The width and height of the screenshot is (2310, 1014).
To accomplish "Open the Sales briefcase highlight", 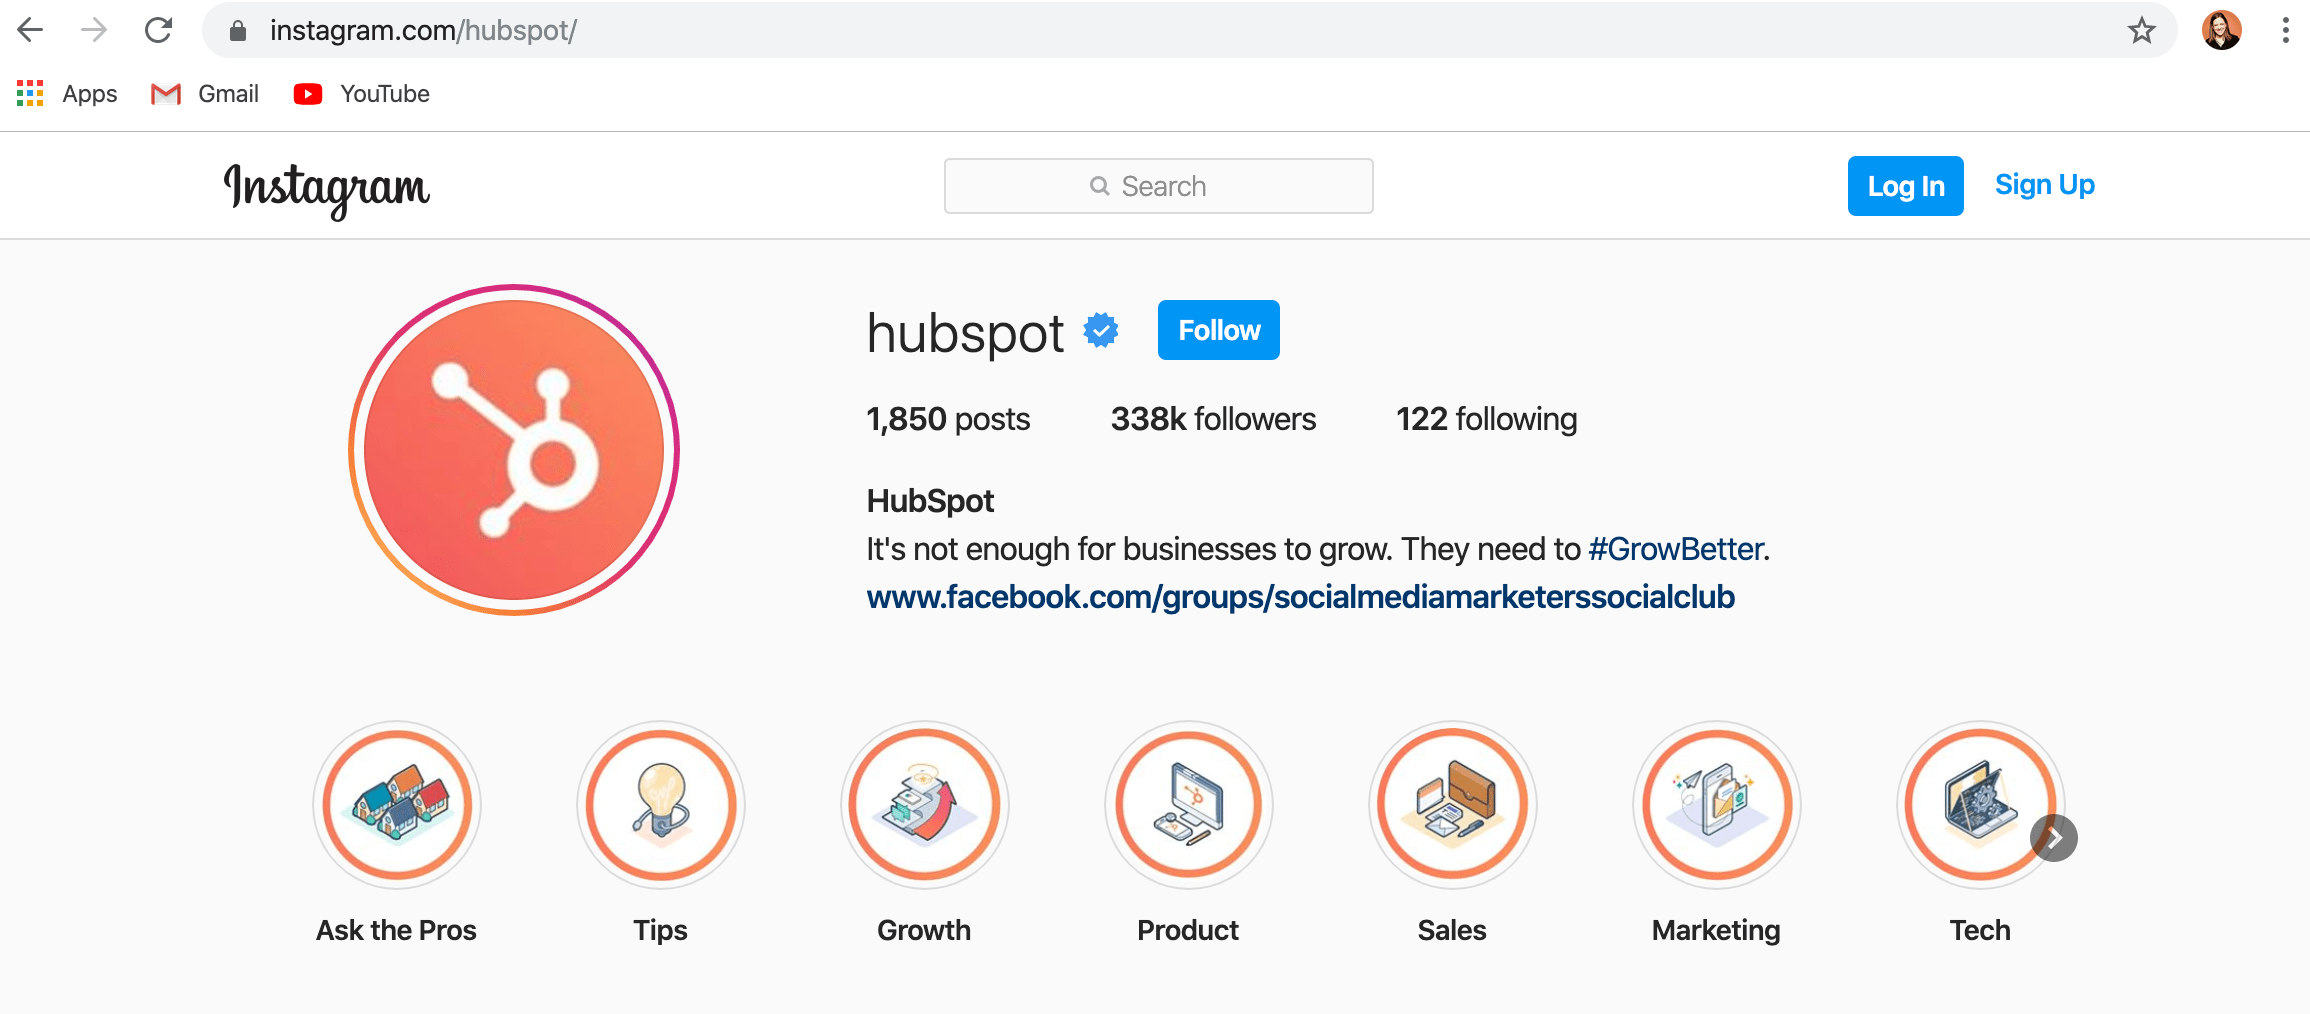I will click(1453, 805).
